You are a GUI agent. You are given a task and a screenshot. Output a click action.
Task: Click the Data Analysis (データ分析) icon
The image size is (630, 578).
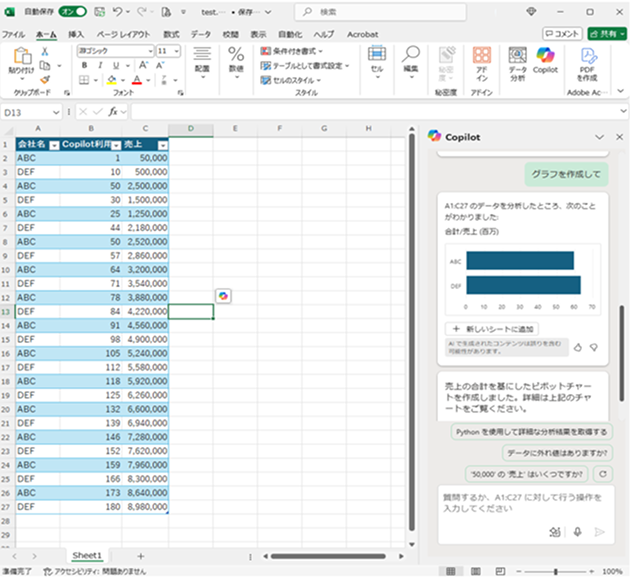(518, 64)
